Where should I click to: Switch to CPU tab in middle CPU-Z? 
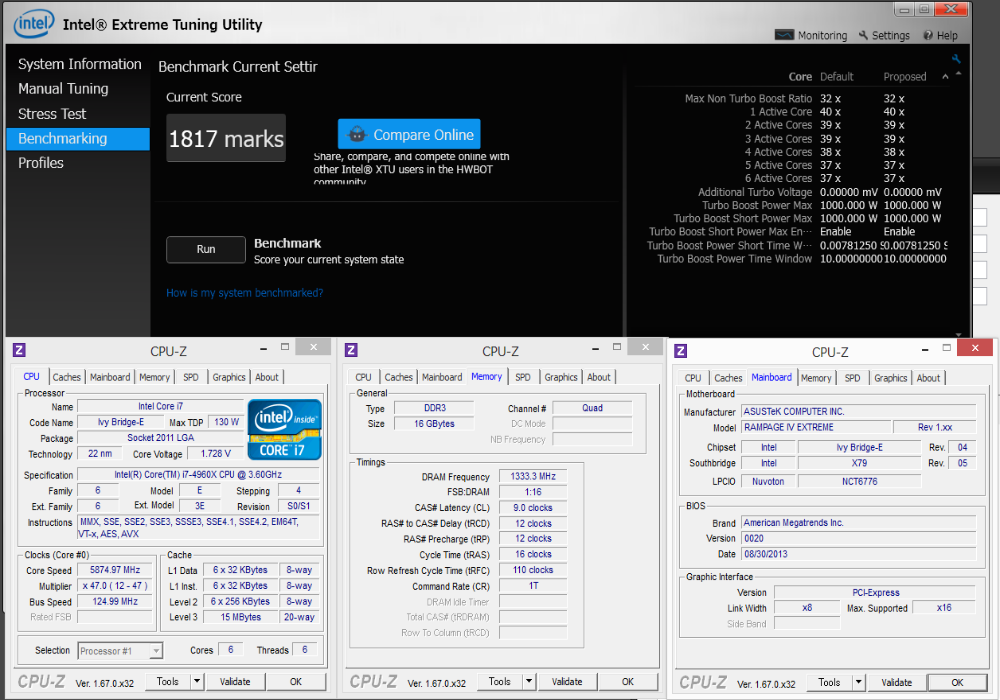(364, 377)
